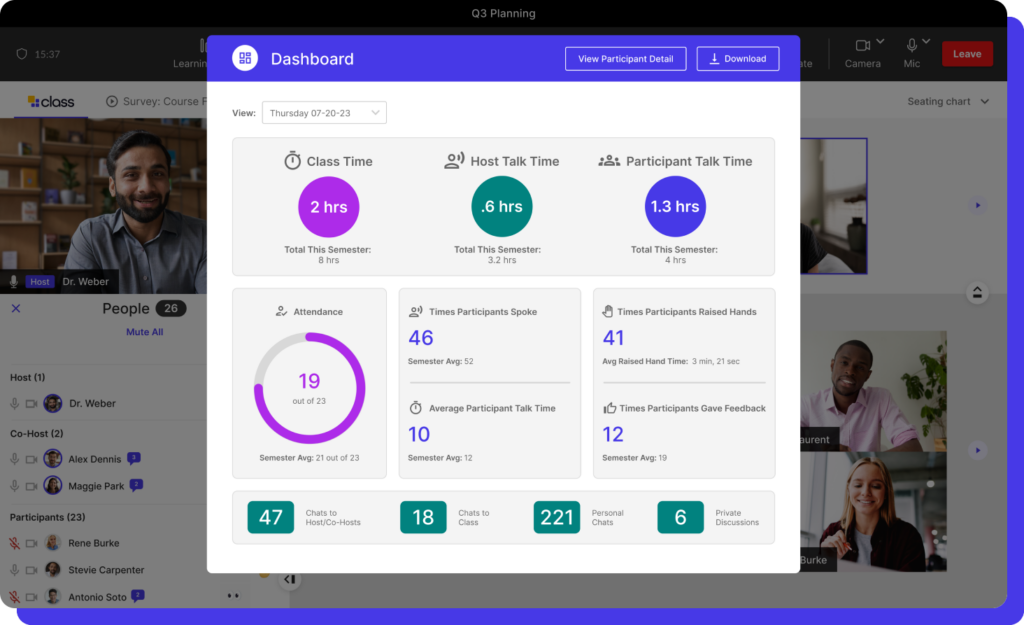Click the thumbs-up feedback icon
This screenshot has width=1024, height=625.
coord(609,408)
